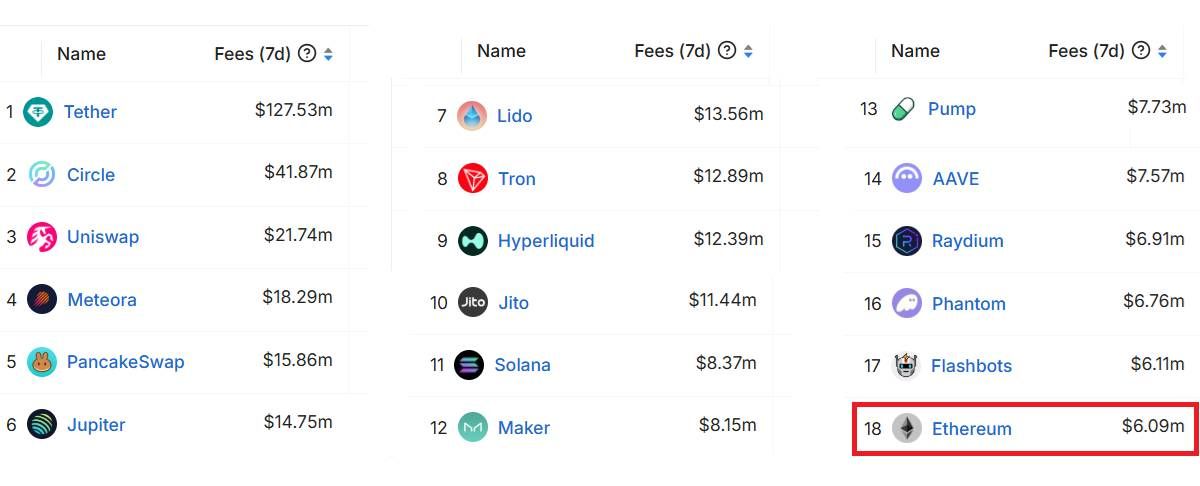Open the Raydium protocol link
Image resolution: width=1200 pixels, height=486 pixels.
point(968,241)
